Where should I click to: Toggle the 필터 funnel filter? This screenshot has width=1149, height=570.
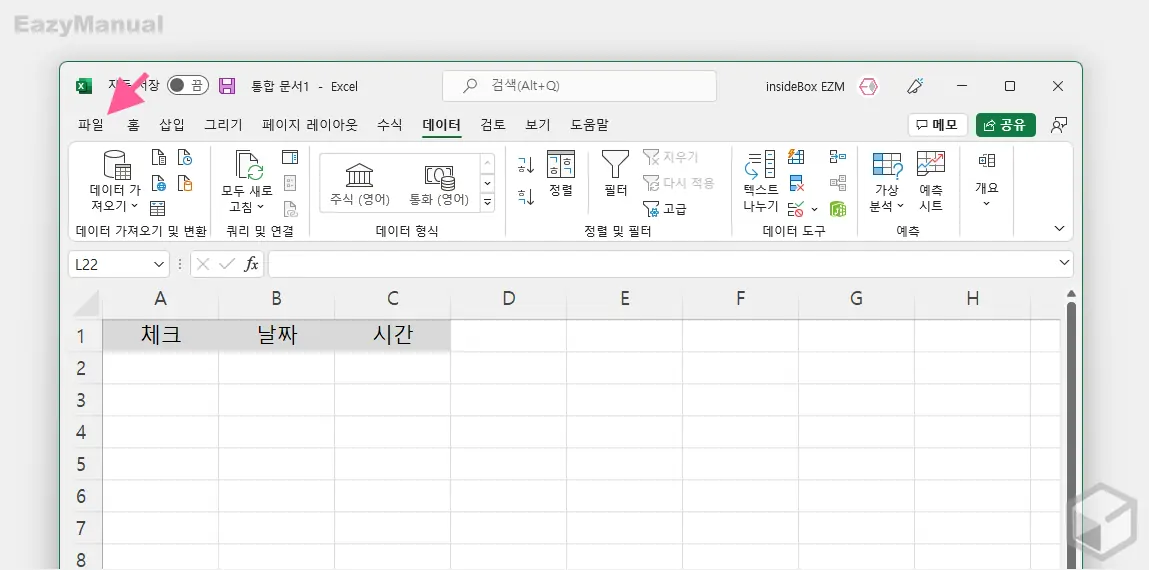[x=616, y=174]
